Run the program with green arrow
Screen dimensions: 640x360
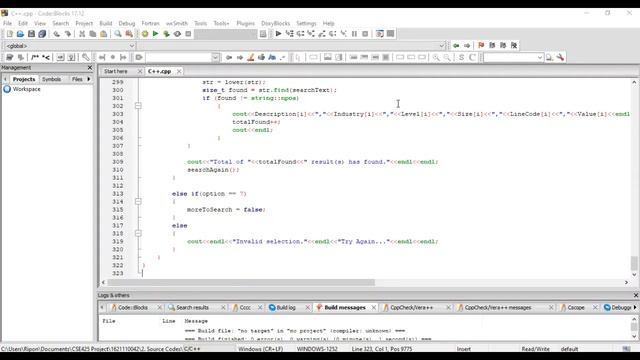(156, 34)
